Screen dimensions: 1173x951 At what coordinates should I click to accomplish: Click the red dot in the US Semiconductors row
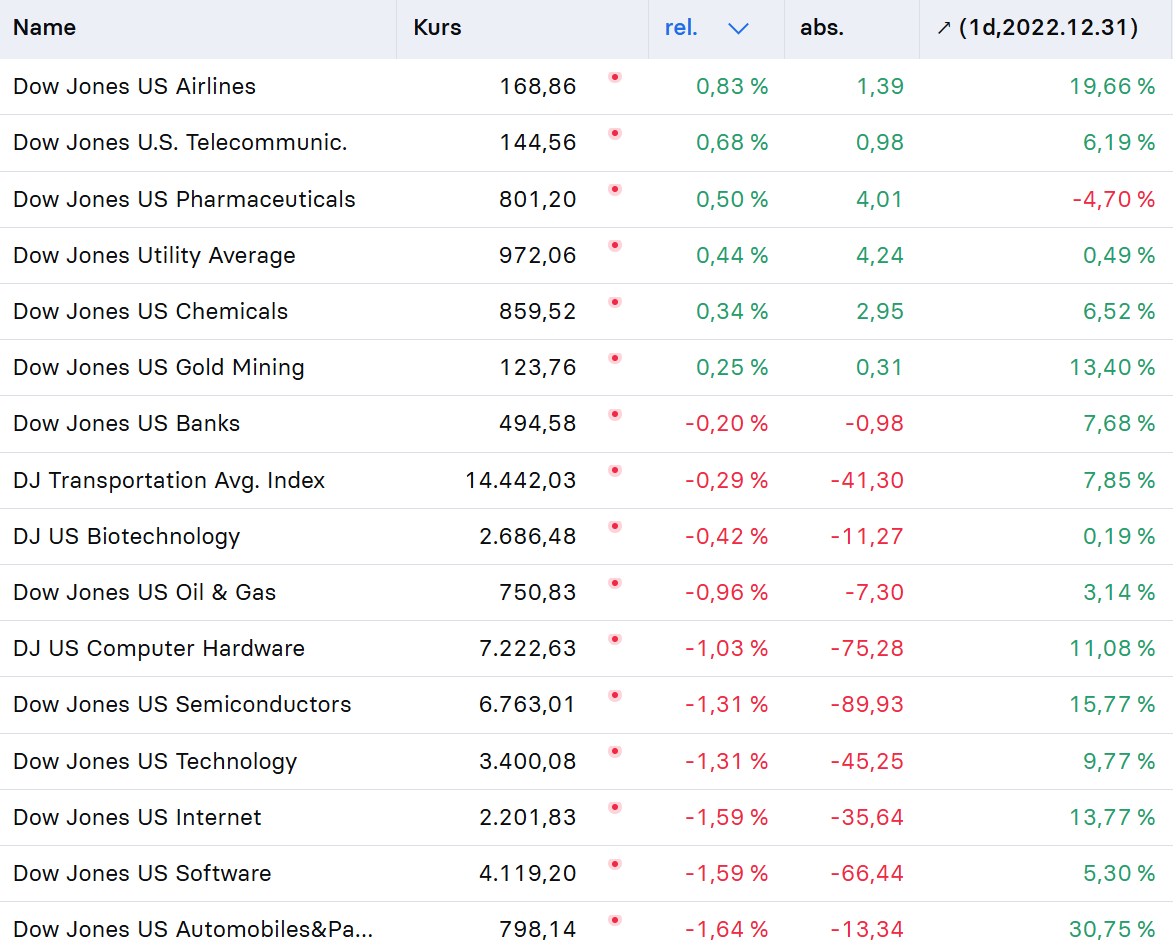tap(615, 696)
